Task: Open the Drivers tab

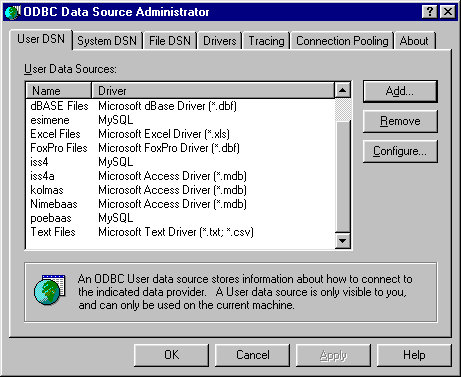Action: (220, 41)
